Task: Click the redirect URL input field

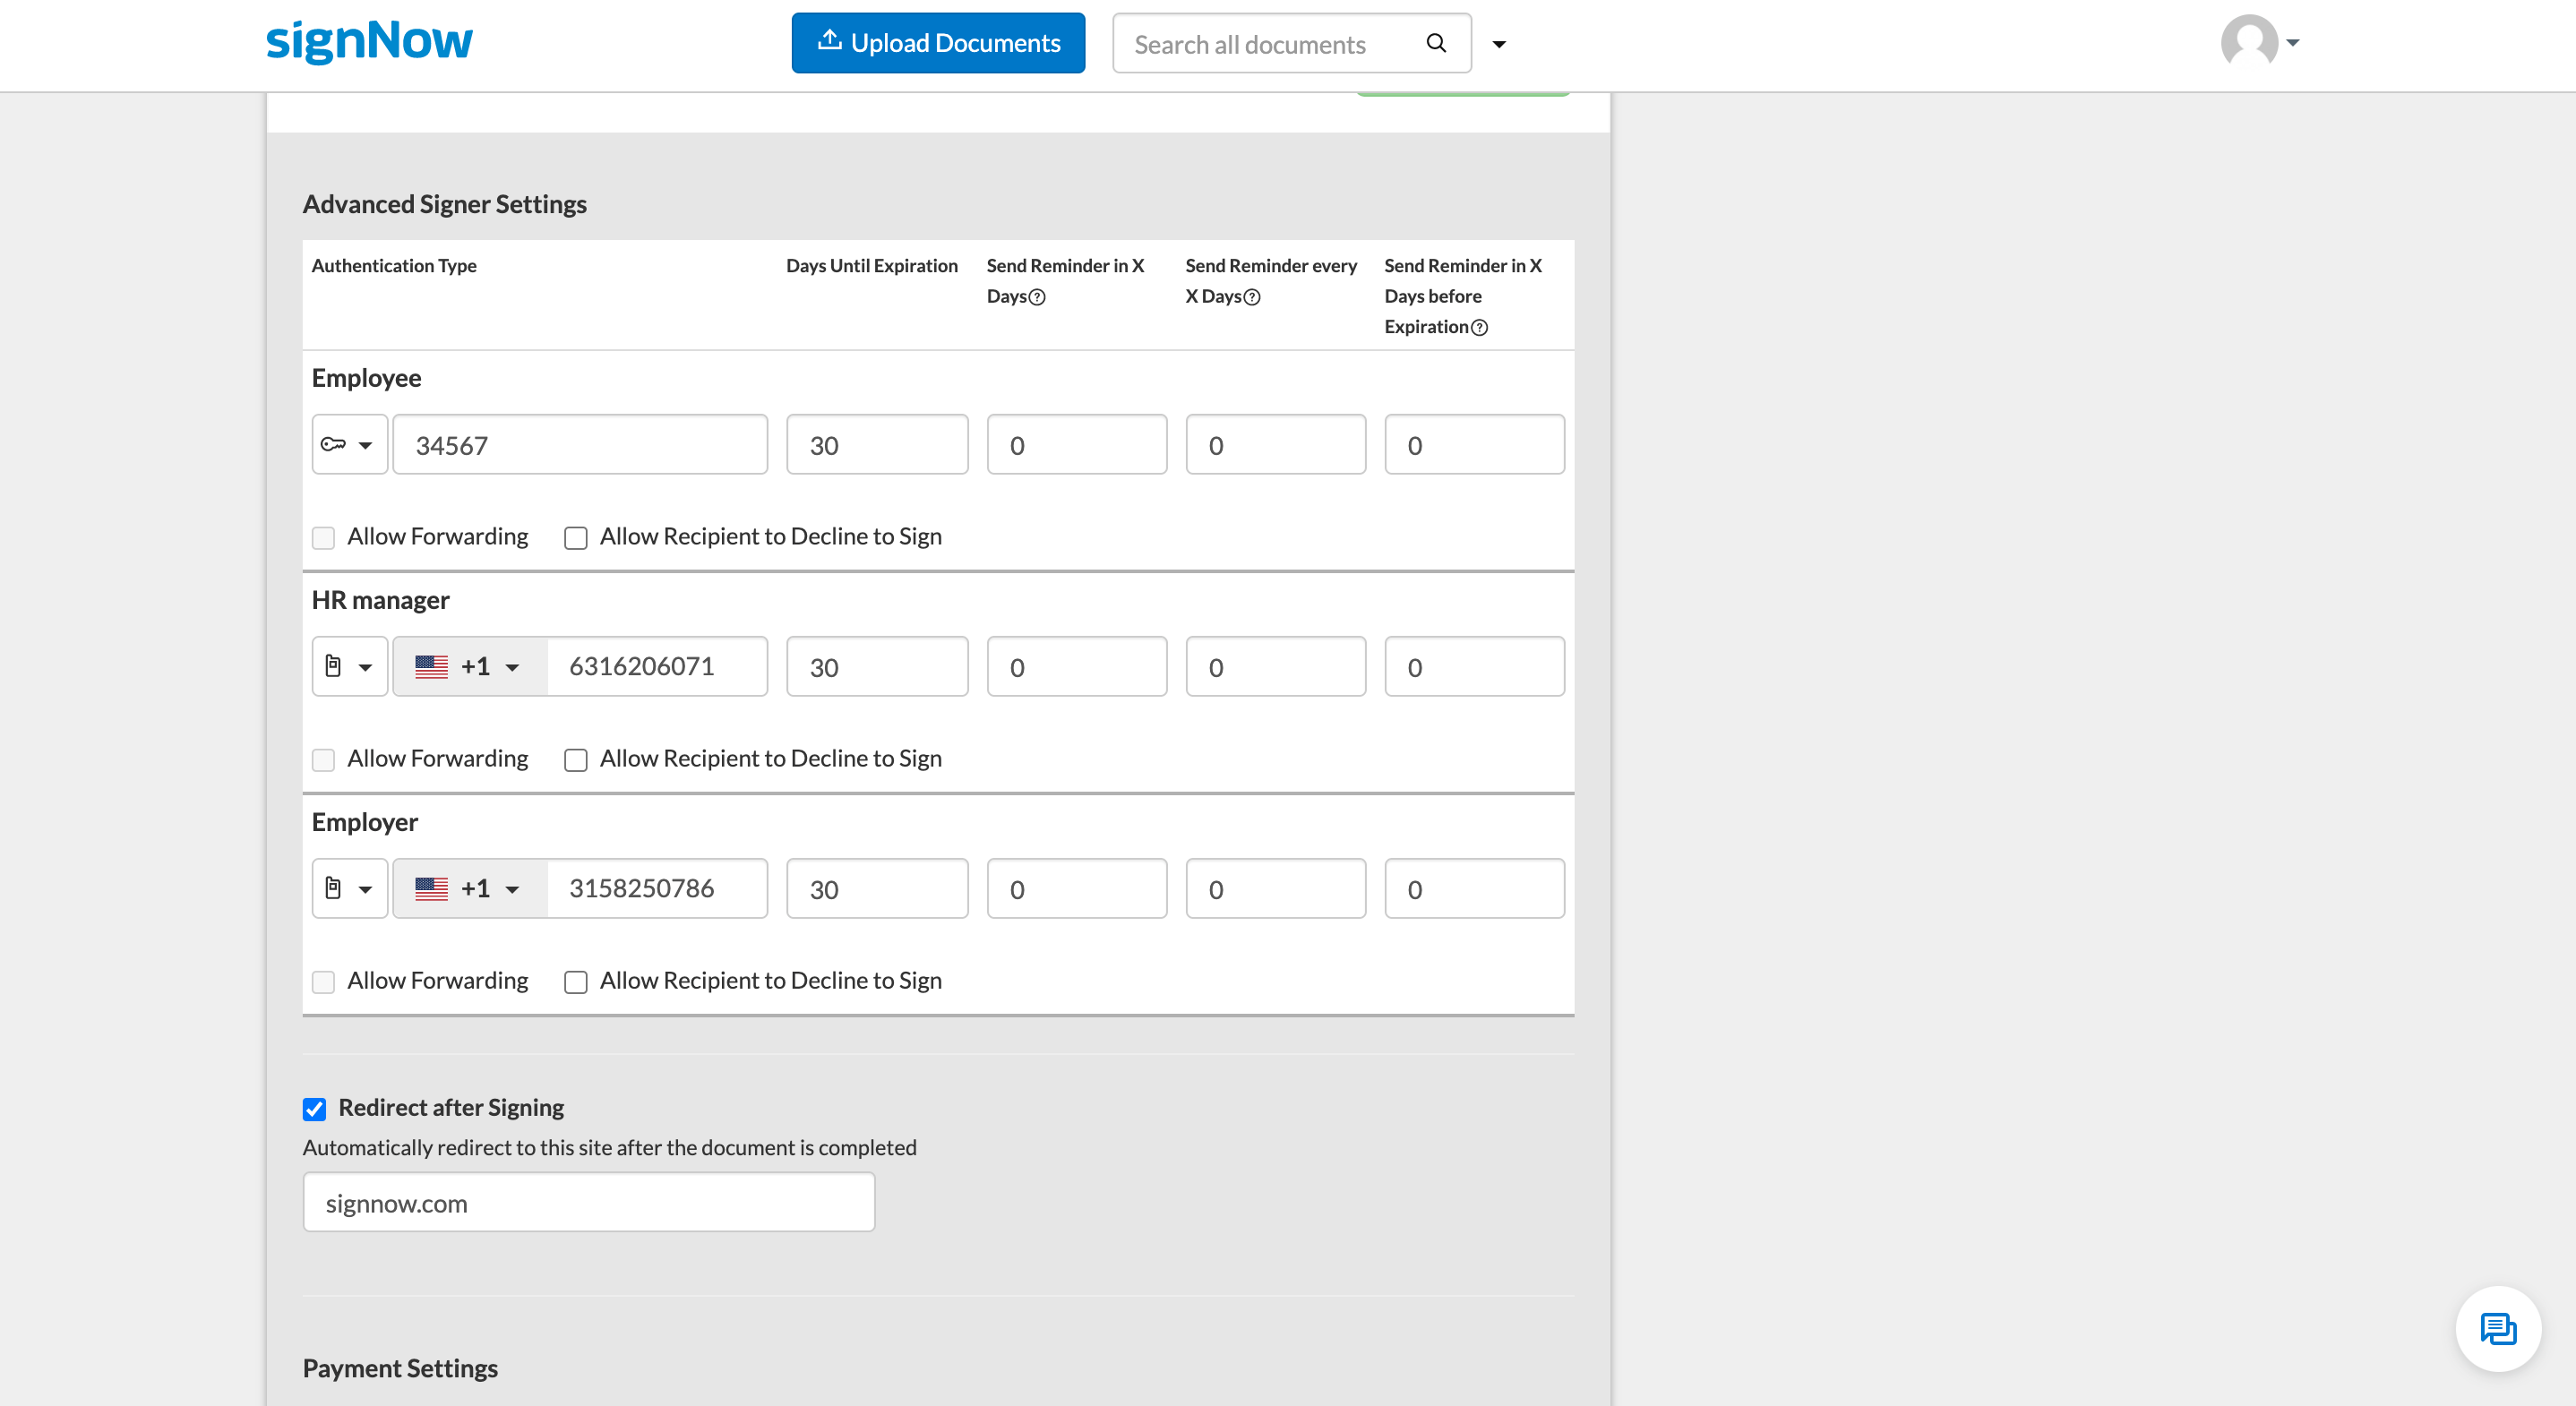Action: pos(588,1200)
